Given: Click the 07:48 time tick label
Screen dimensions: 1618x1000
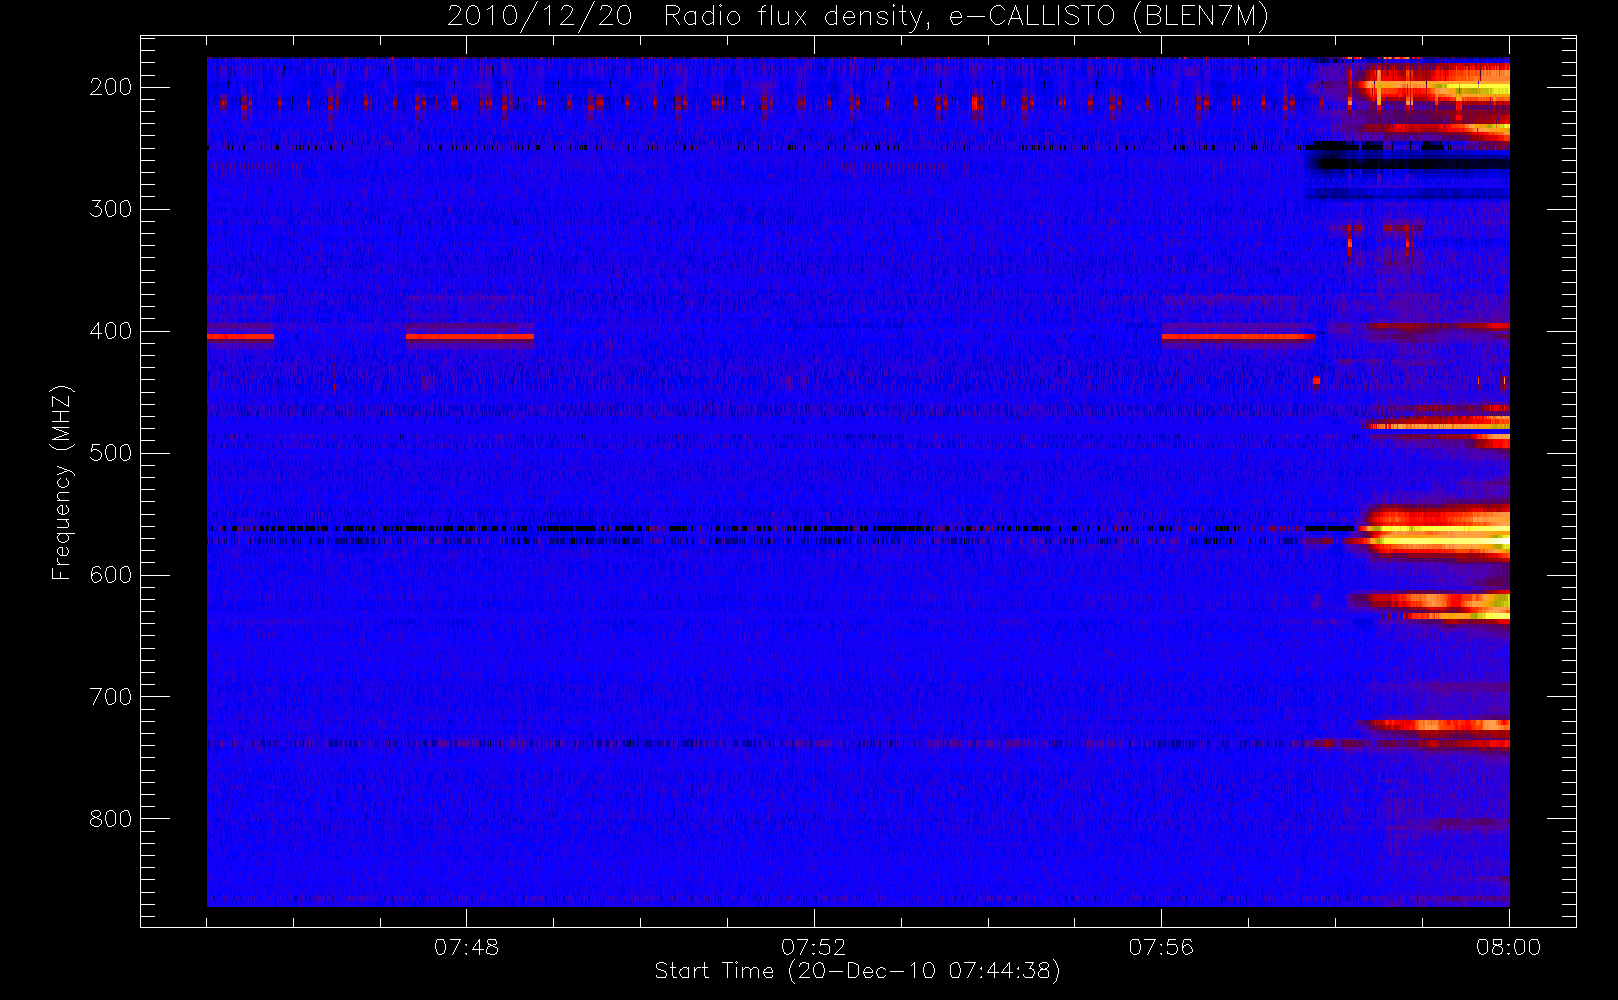Looking at the screenshot, I should pos(466,947).
